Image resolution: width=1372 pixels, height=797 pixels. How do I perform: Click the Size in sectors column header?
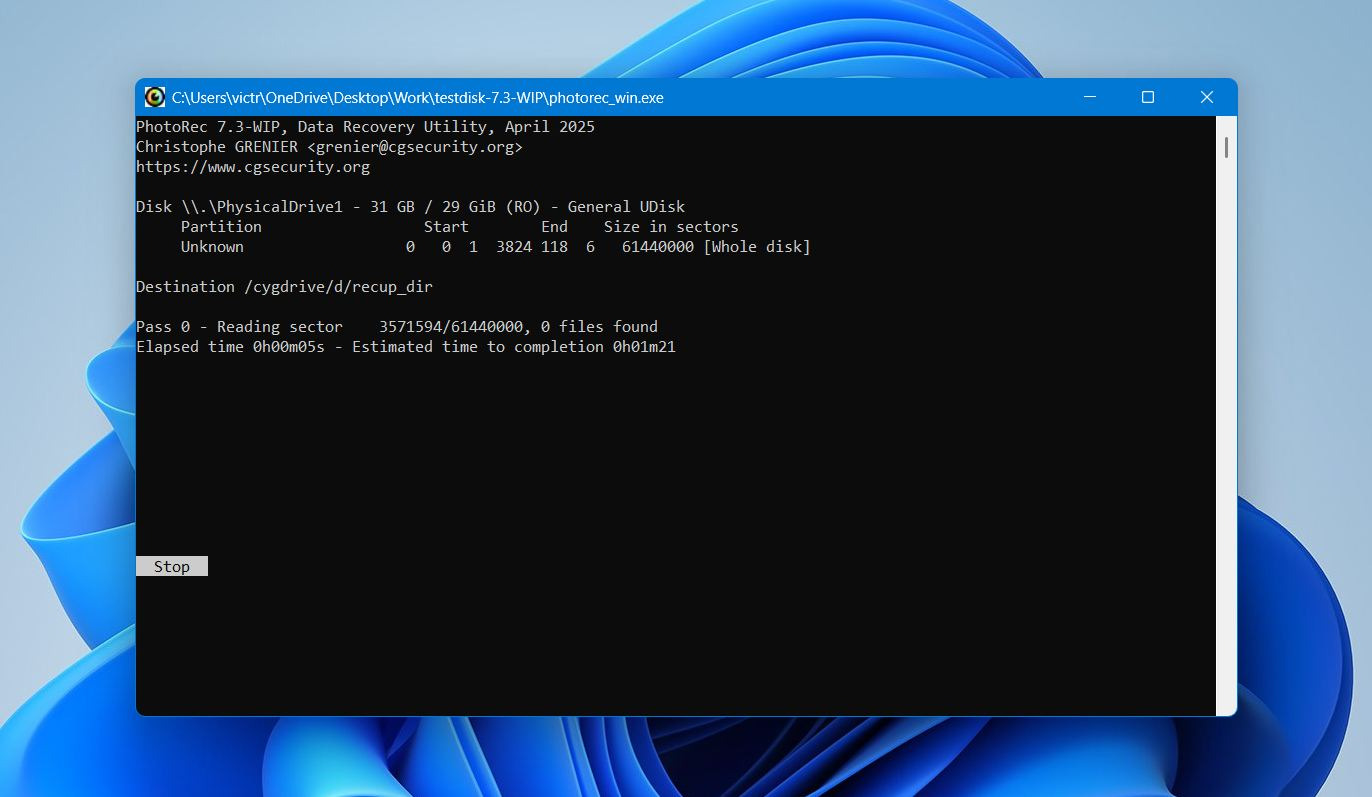[670, 227]
